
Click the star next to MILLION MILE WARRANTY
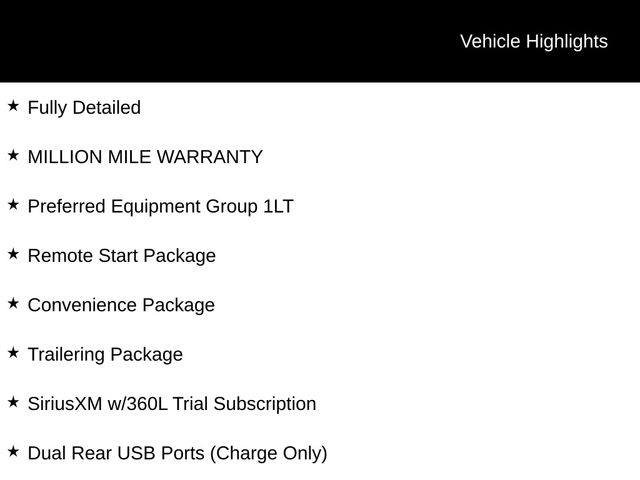(x=13, y=155)
